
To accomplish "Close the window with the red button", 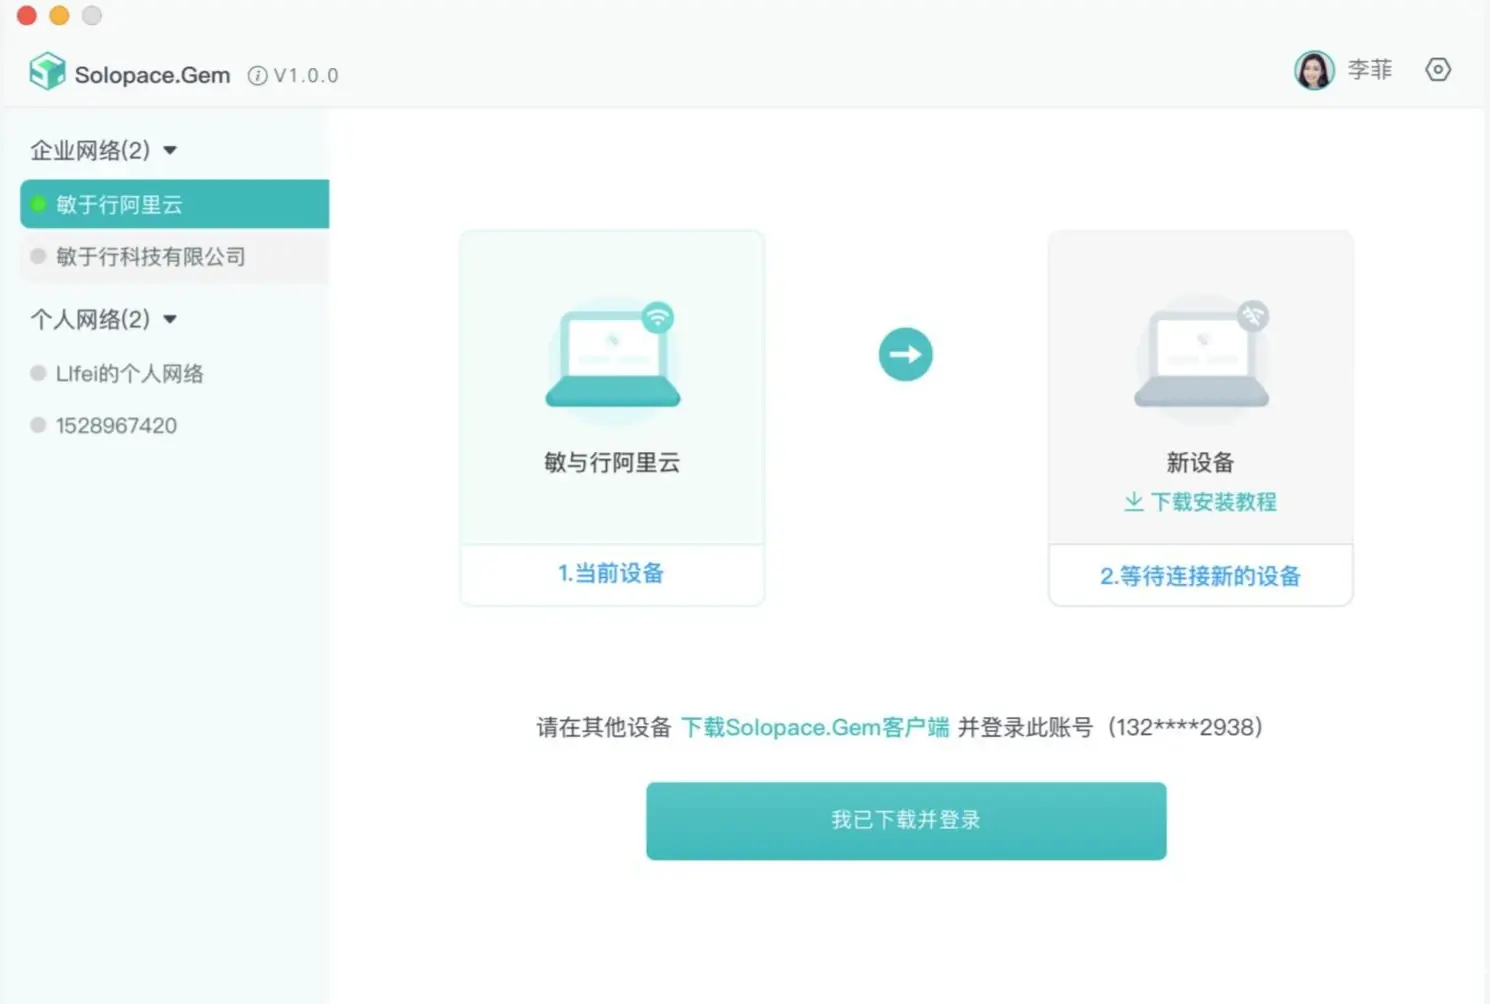I will [x=27, y=15].
